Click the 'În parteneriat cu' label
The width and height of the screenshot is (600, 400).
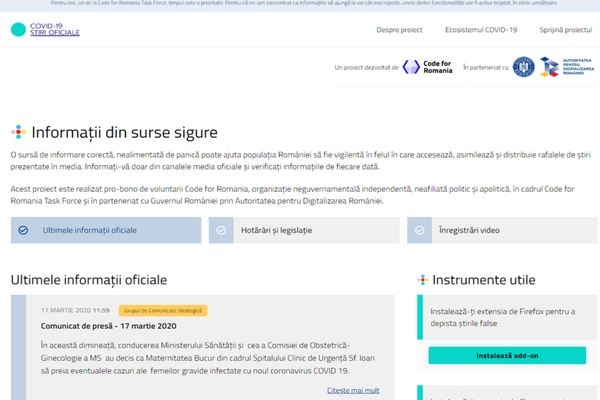point(486,67)
